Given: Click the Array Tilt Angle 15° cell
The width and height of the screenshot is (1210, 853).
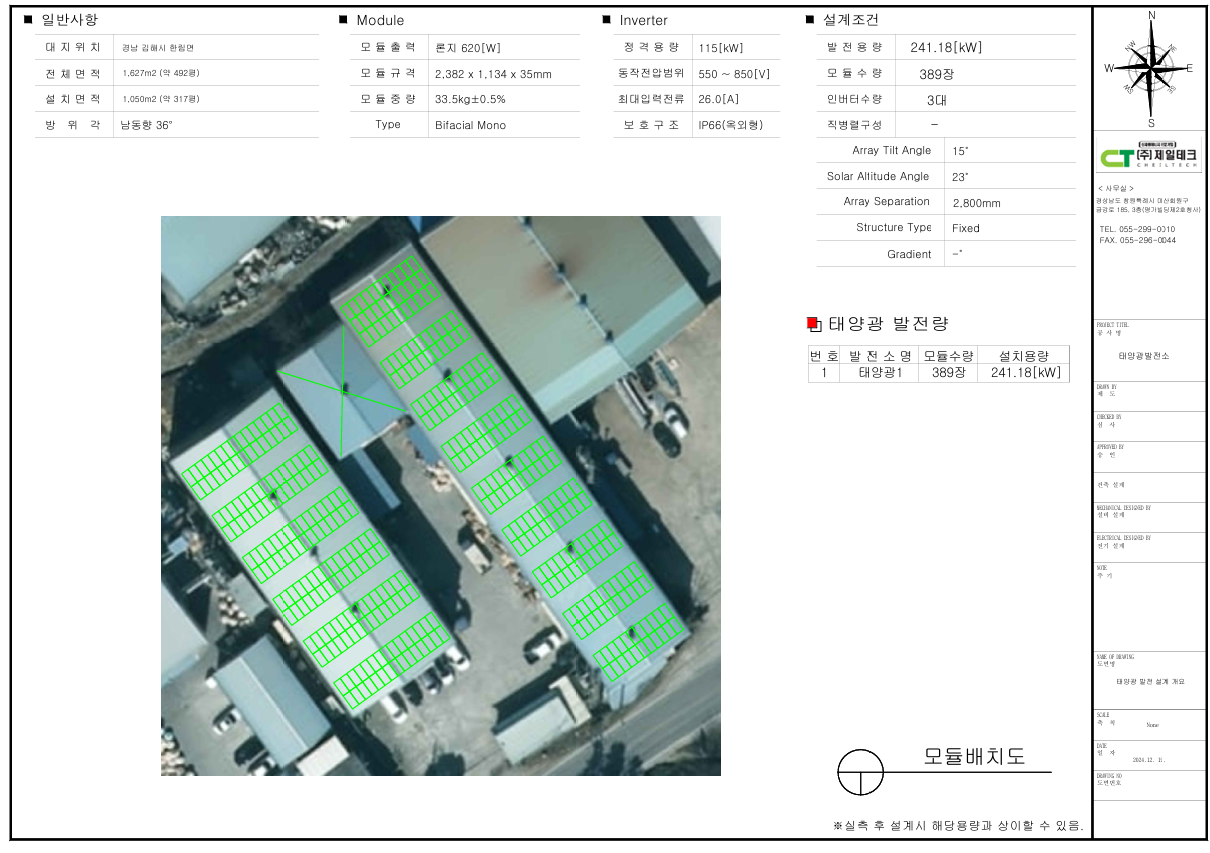Looking at the screenshot, I should pyautogui.click(x=960, y=151).
